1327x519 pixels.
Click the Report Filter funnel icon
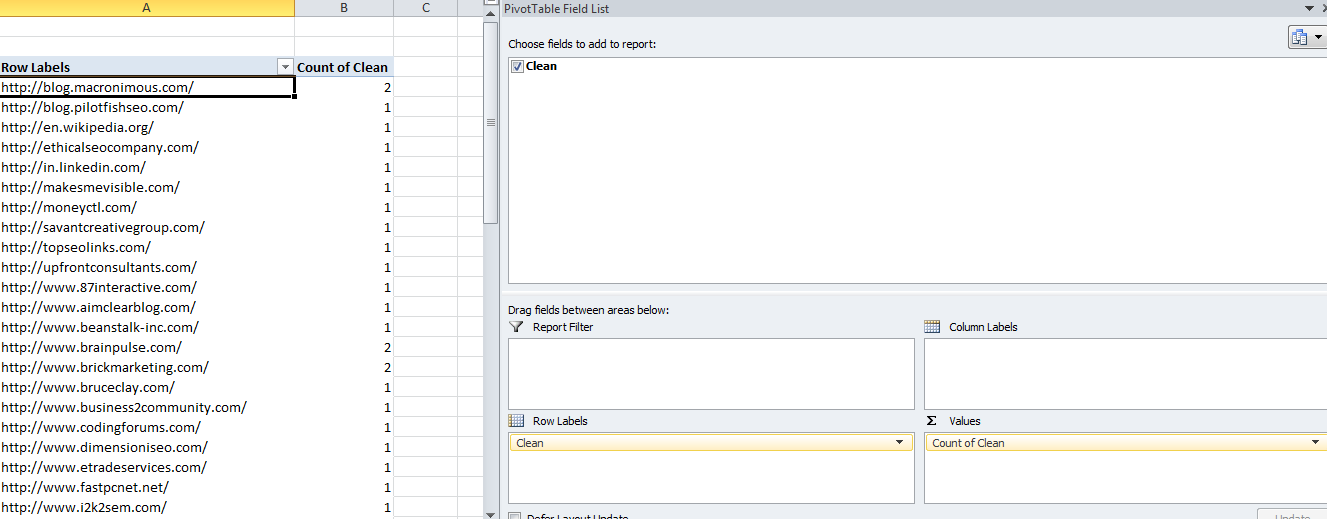[x=516, y=327]
